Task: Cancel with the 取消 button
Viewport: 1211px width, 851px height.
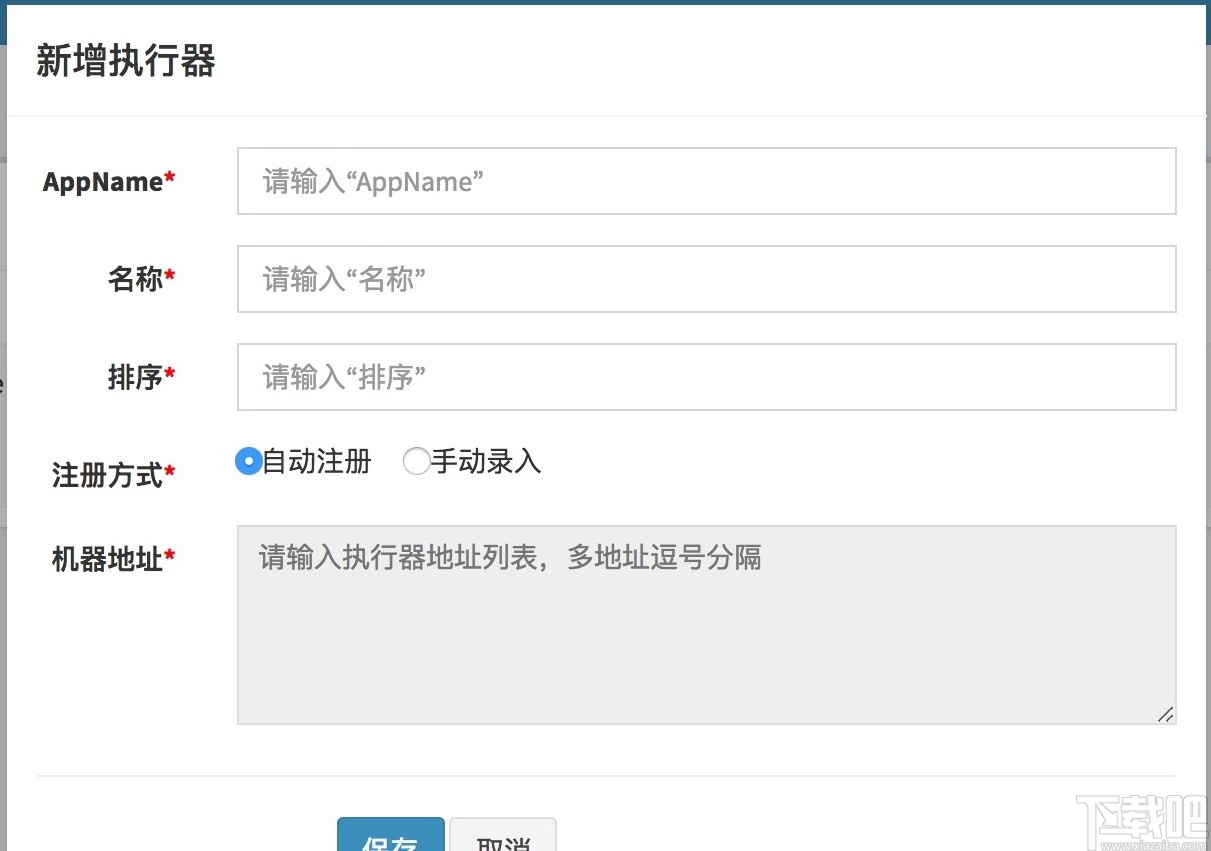Action: pos(503,838)
